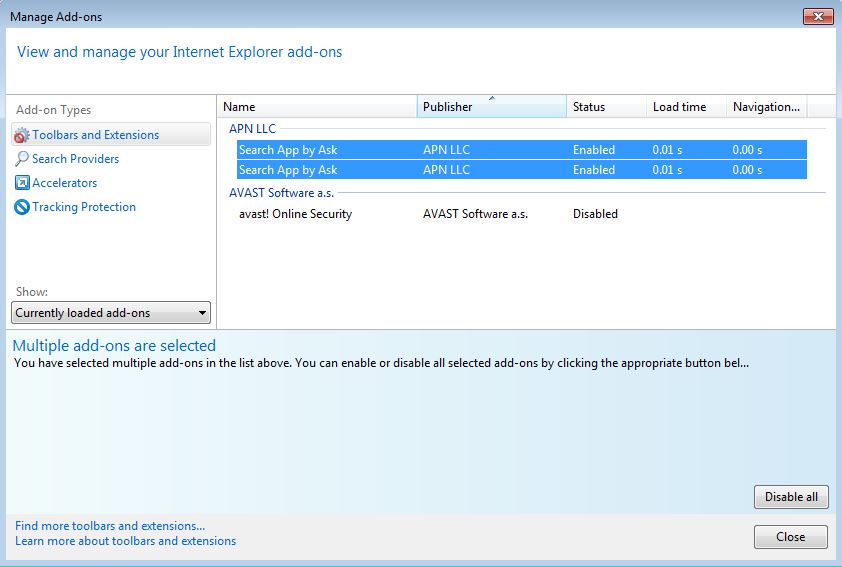The height and width of the screenshot is (567, 842).
Task: Sort by Load time column header
Action: [x=686, y=107]
